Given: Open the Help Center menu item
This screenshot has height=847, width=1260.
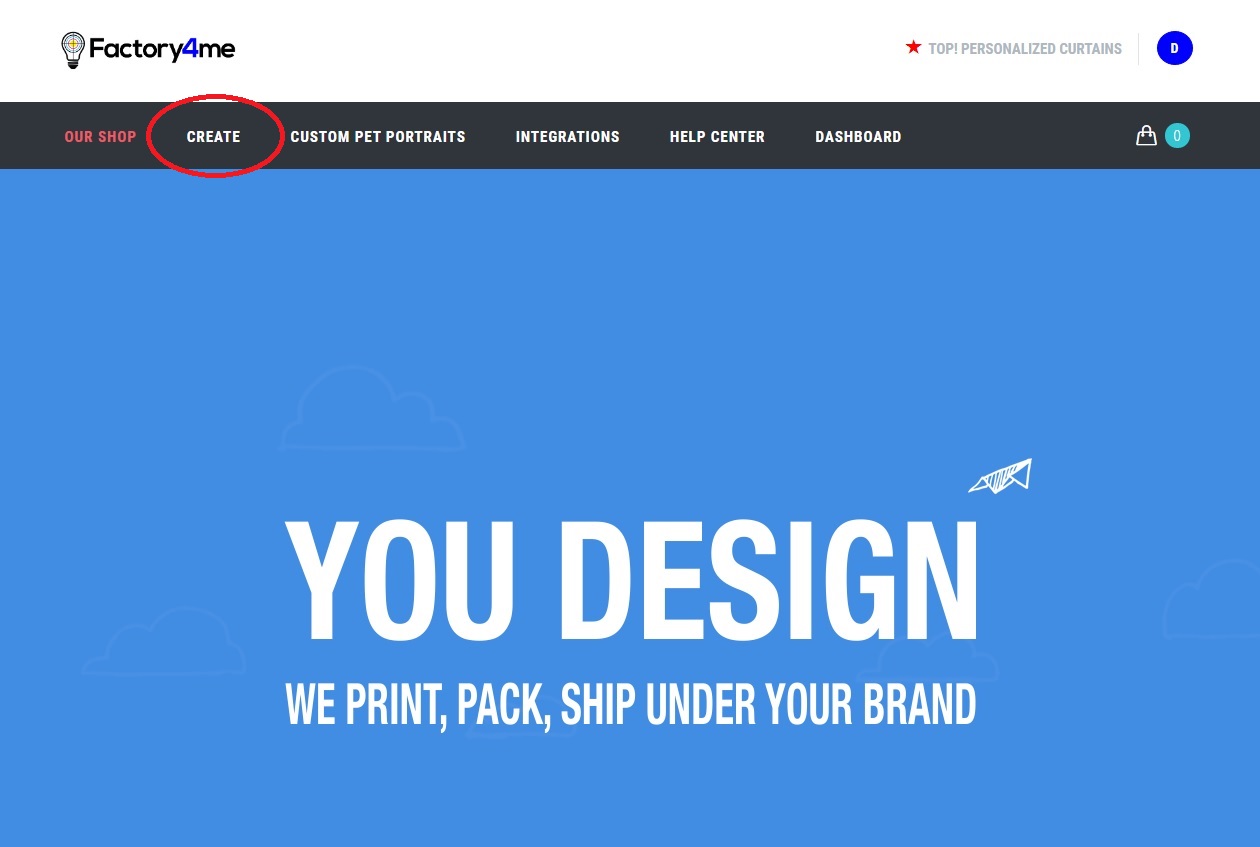Looking at the screenshot, I should pos(717,136).
